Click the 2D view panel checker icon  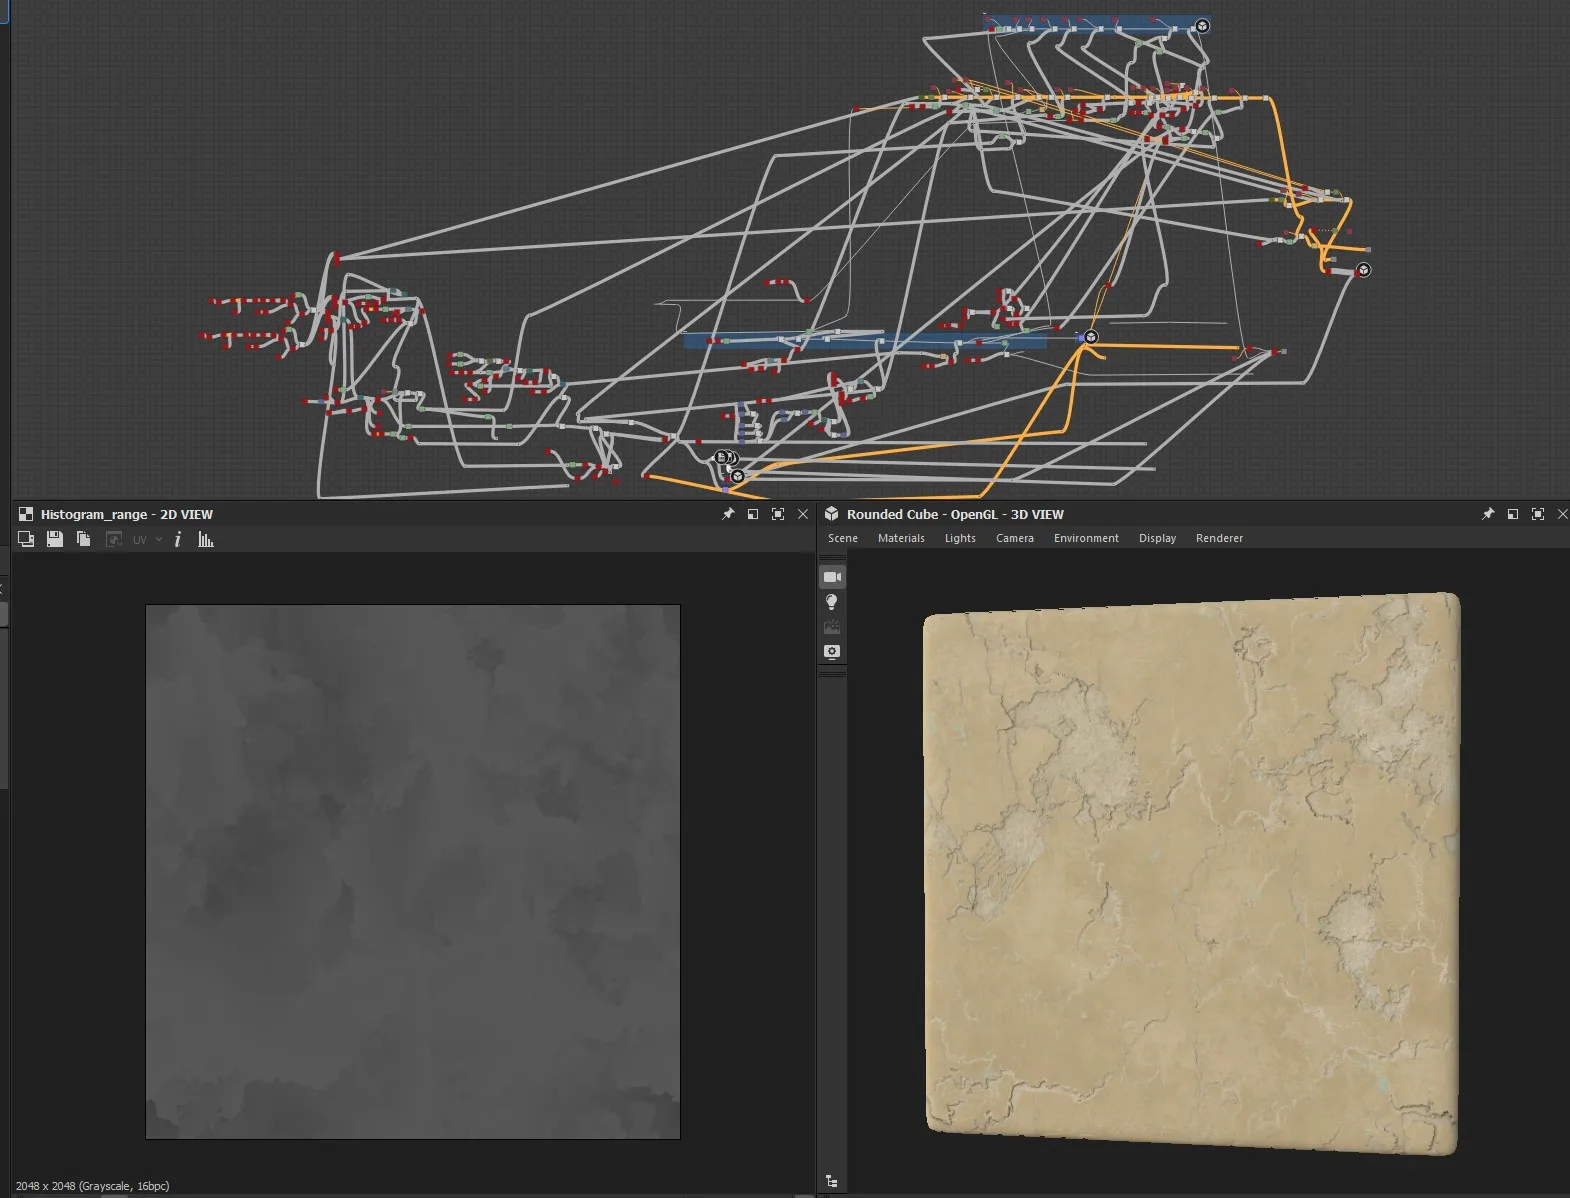(x=26, y=514)
